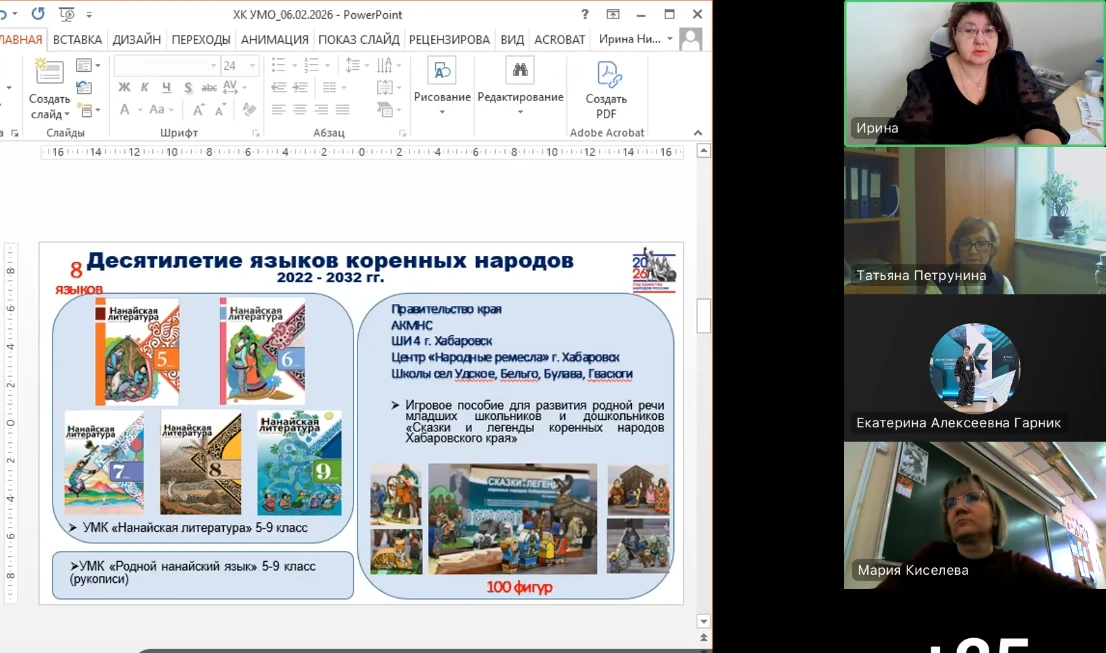Image resolution: width=1106 pixels, height=653 pixels.
Task: Center-align the paragraph text
Action: pos(299,110)
